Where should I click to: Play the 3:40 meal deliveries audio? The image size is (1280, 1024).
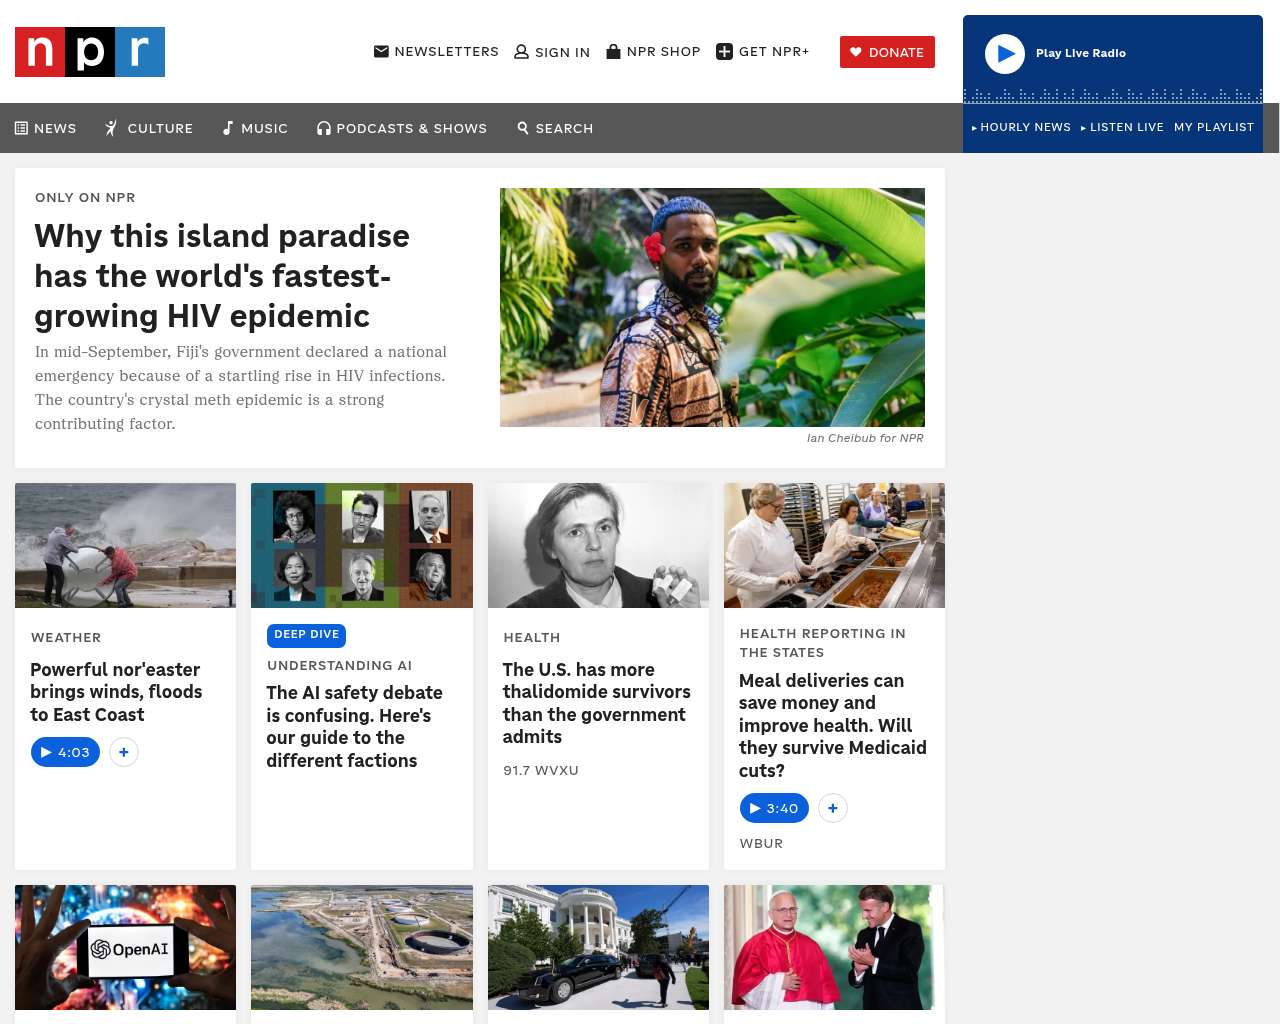774,808
